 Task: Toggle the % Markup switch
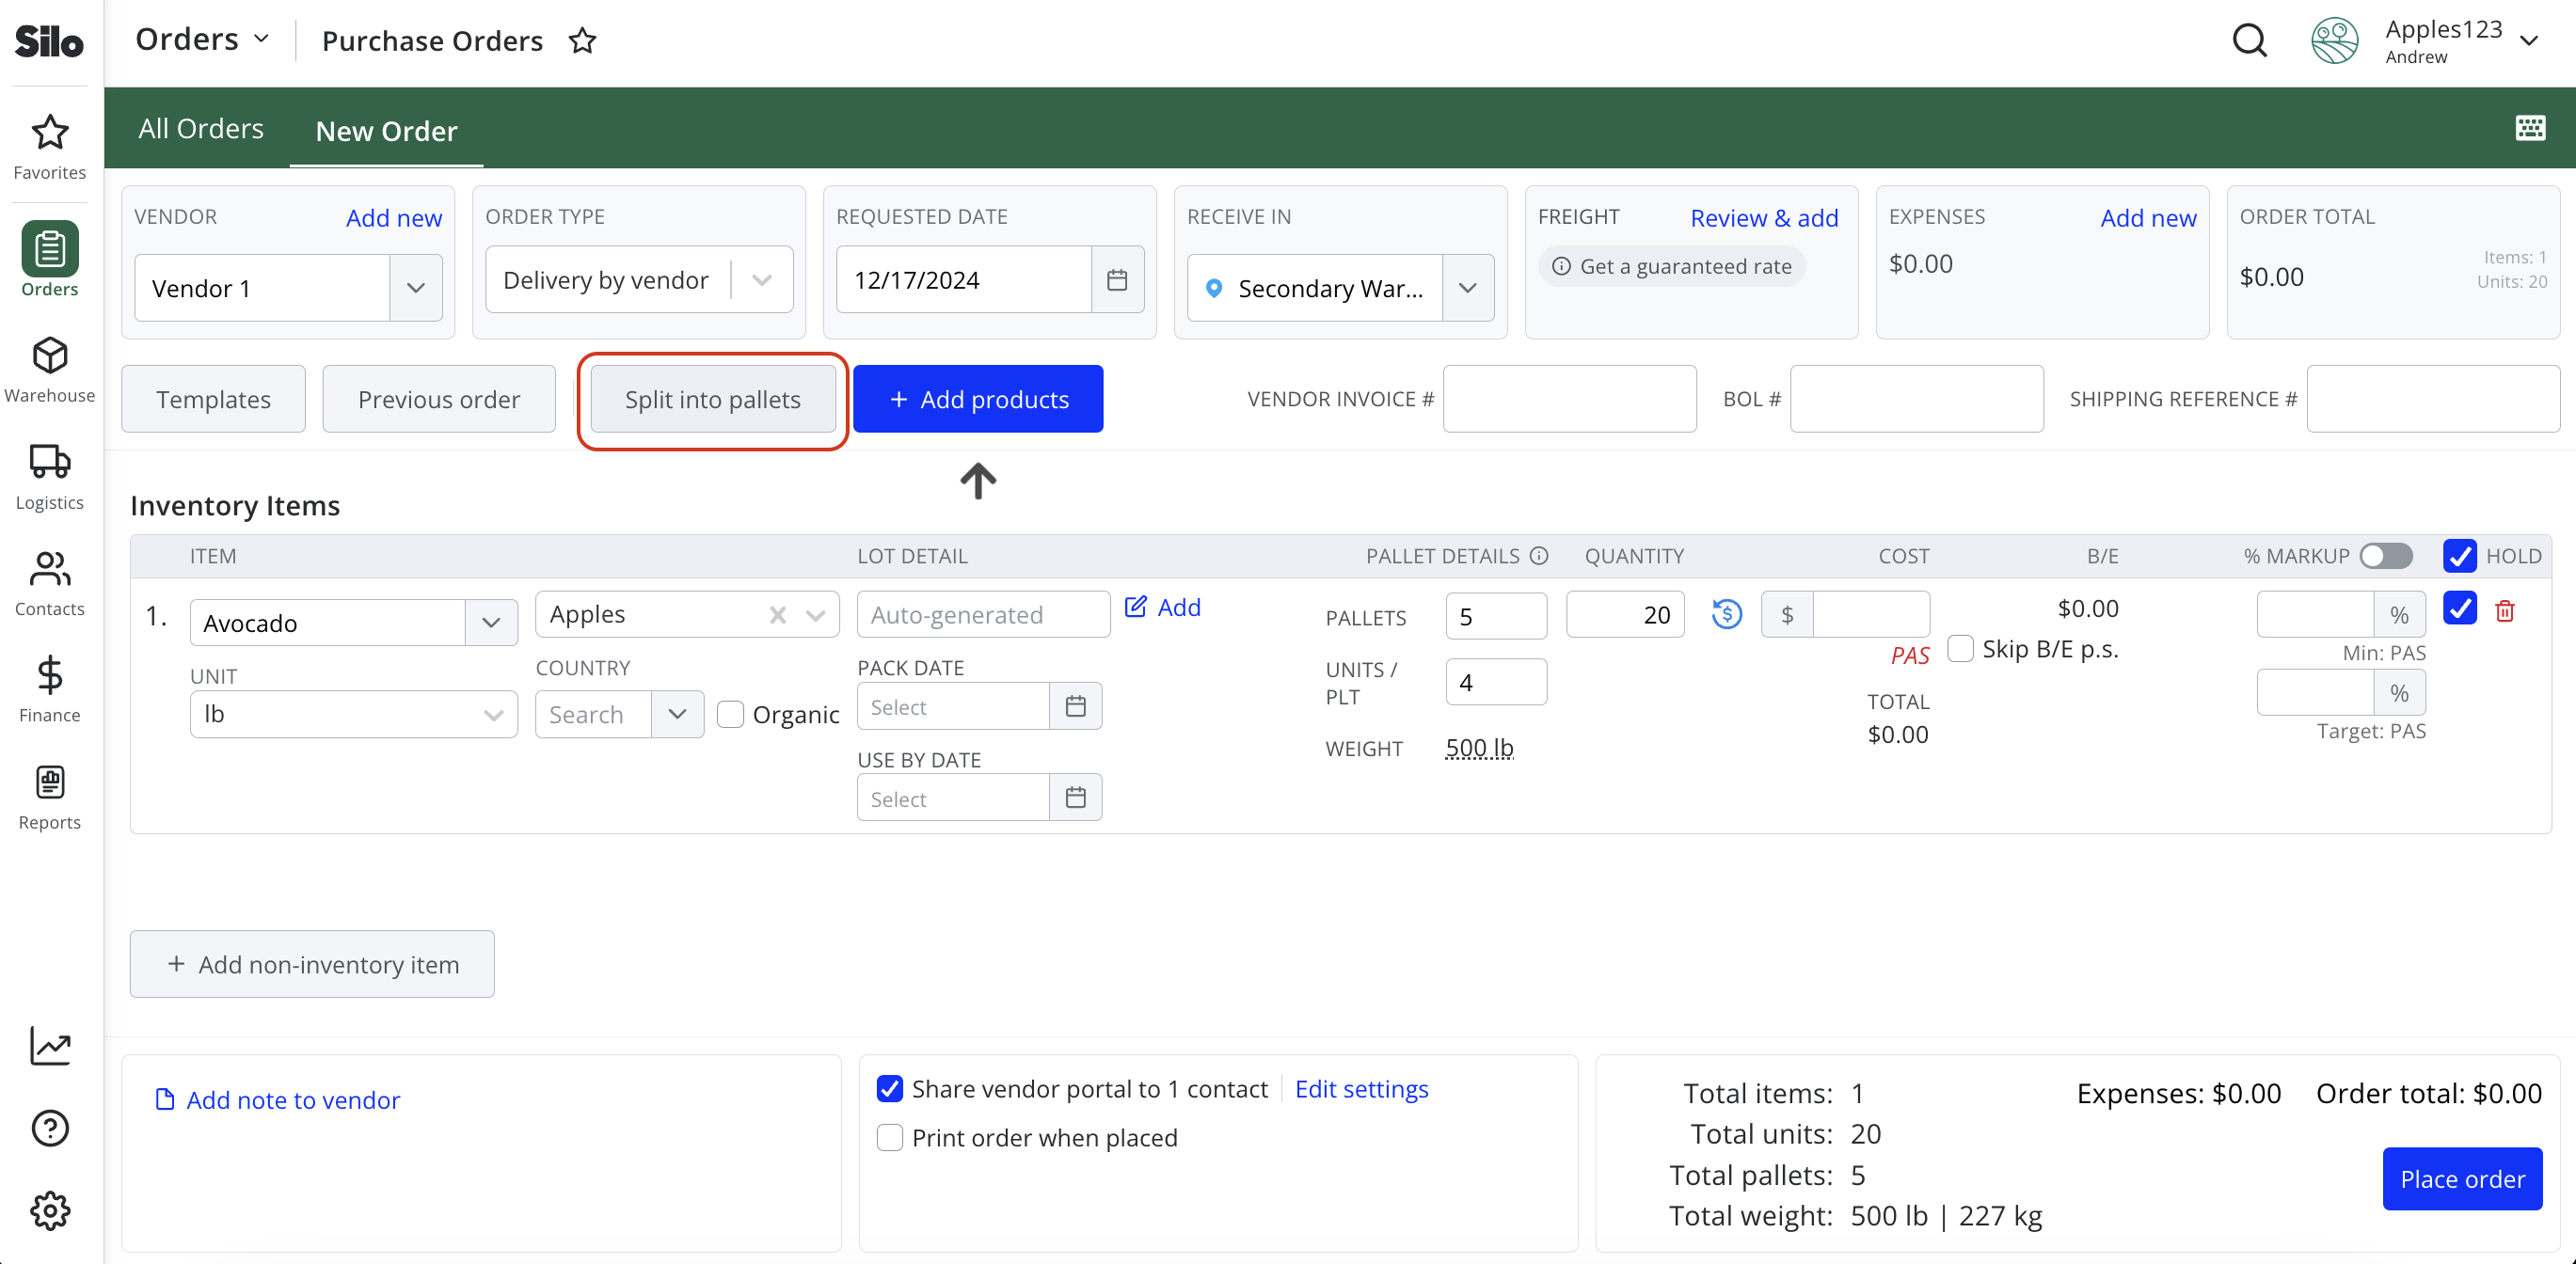pos(2386,556)
